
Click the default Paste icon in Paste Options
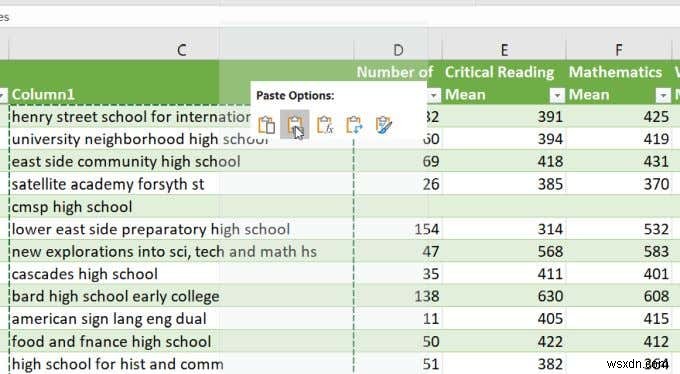[266, 125]
